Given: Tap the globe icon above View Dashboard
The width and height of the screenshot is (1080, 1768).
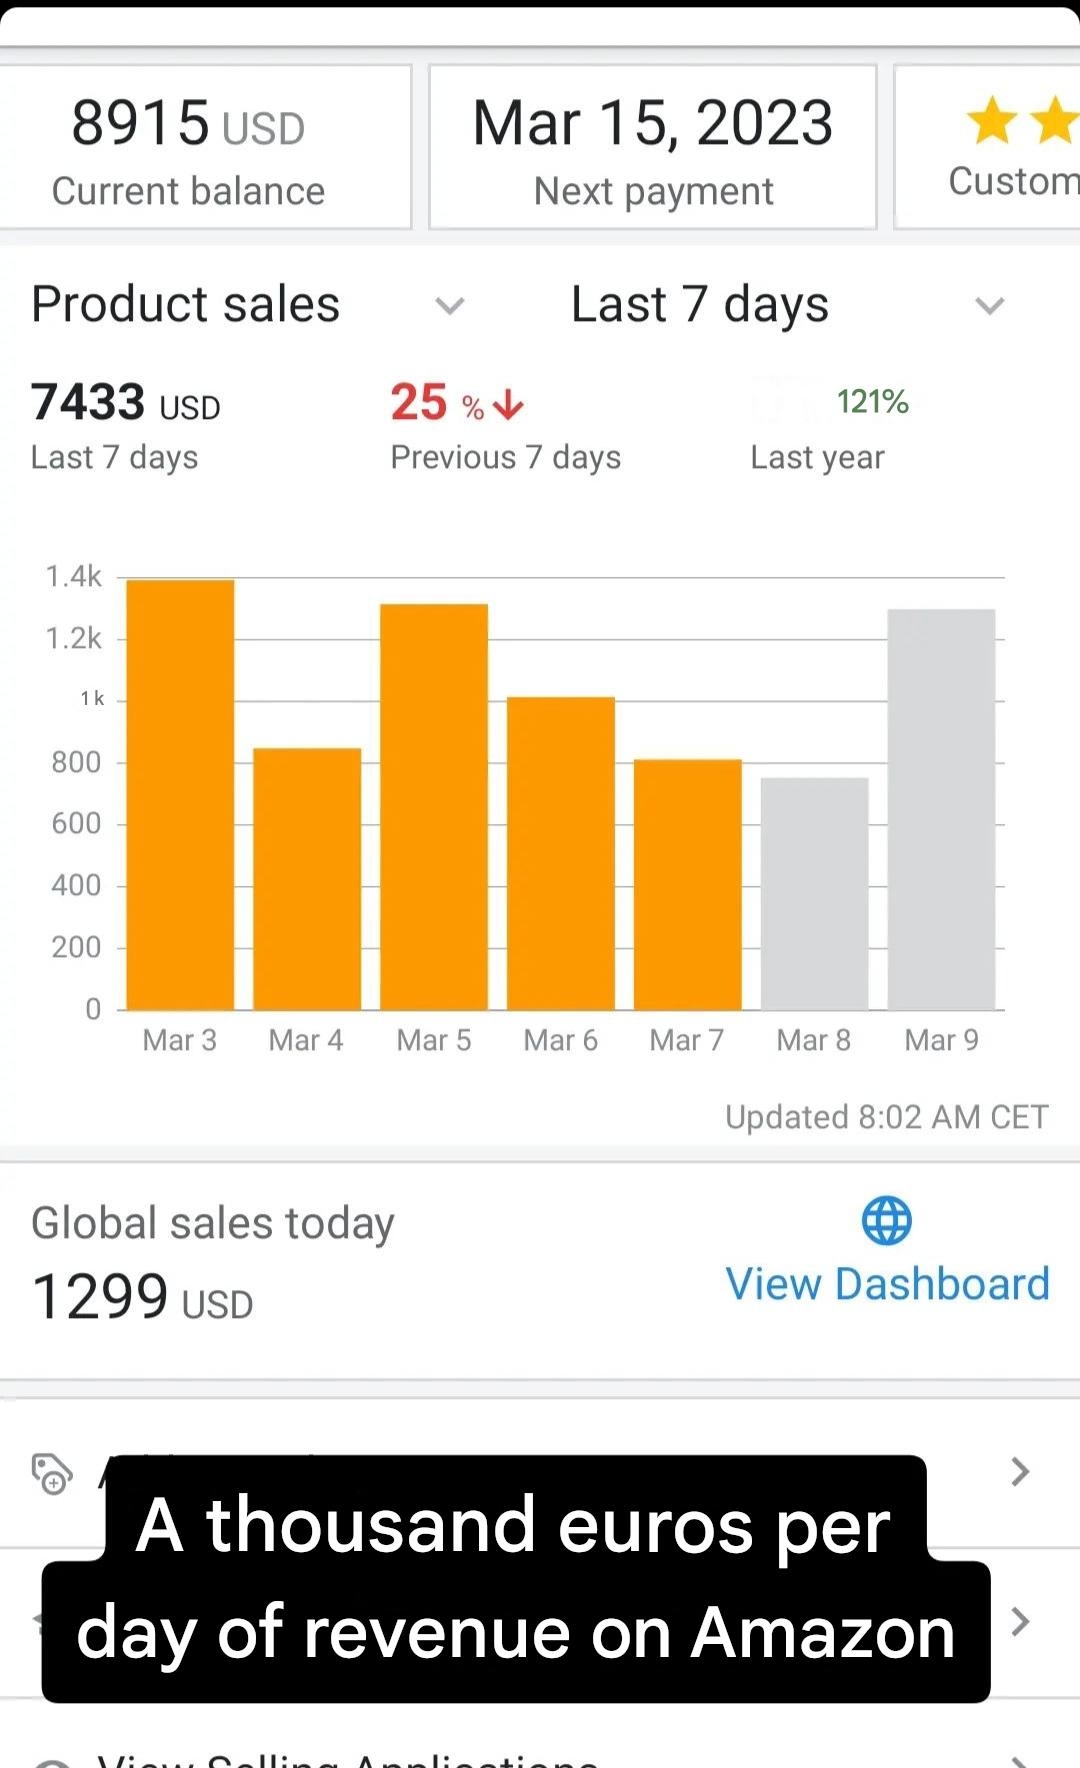Looking at the screenshot, I should [x=886, y=1220].
